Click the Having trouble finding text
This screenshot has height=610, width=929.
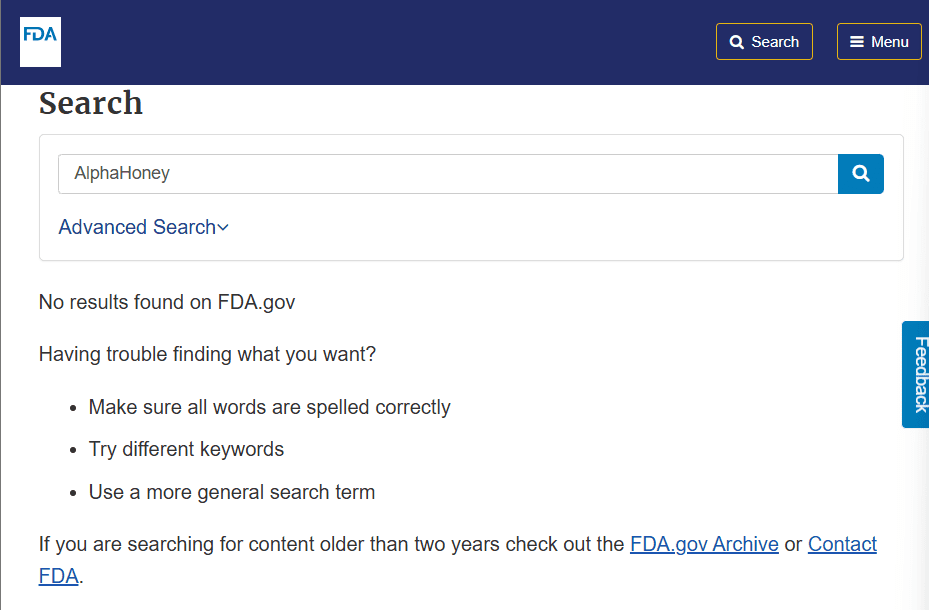(207, 354)
